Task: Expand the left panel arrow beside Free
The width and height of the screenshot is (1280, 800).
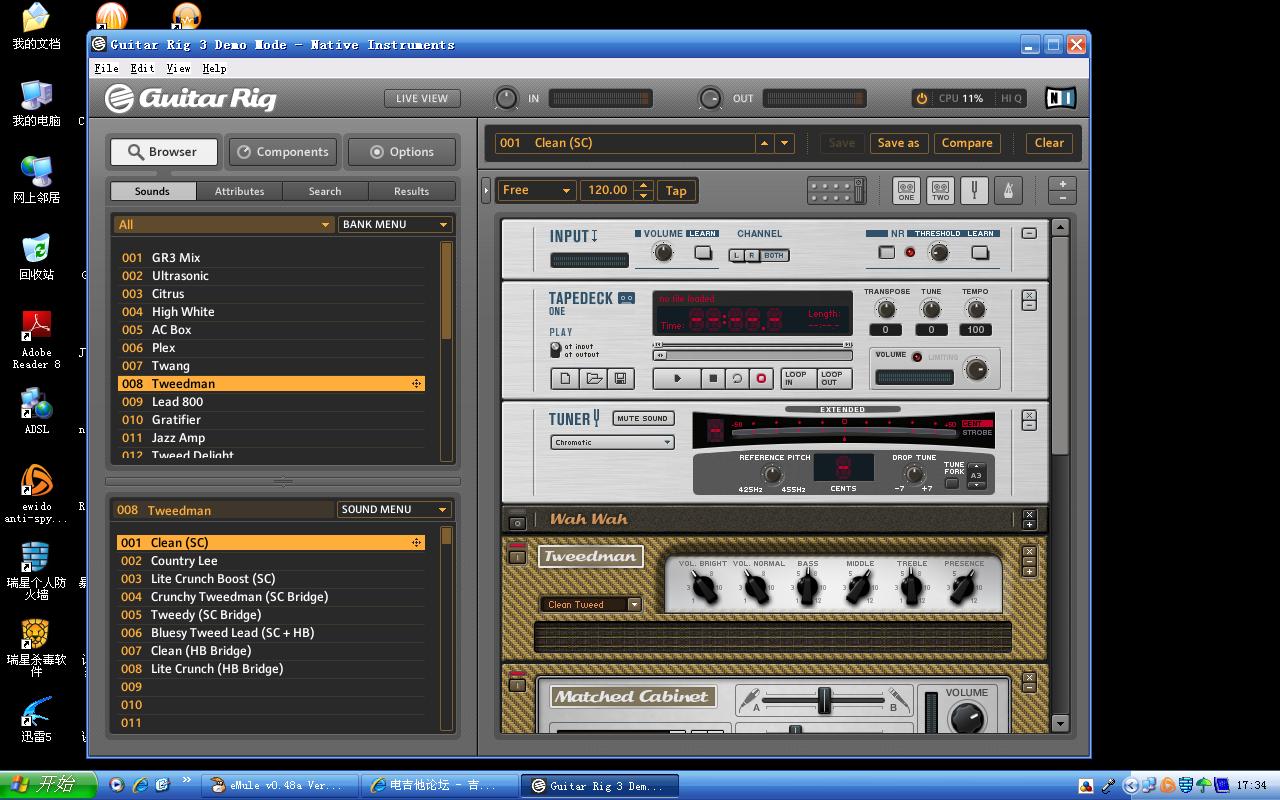Action: (486, 190)
